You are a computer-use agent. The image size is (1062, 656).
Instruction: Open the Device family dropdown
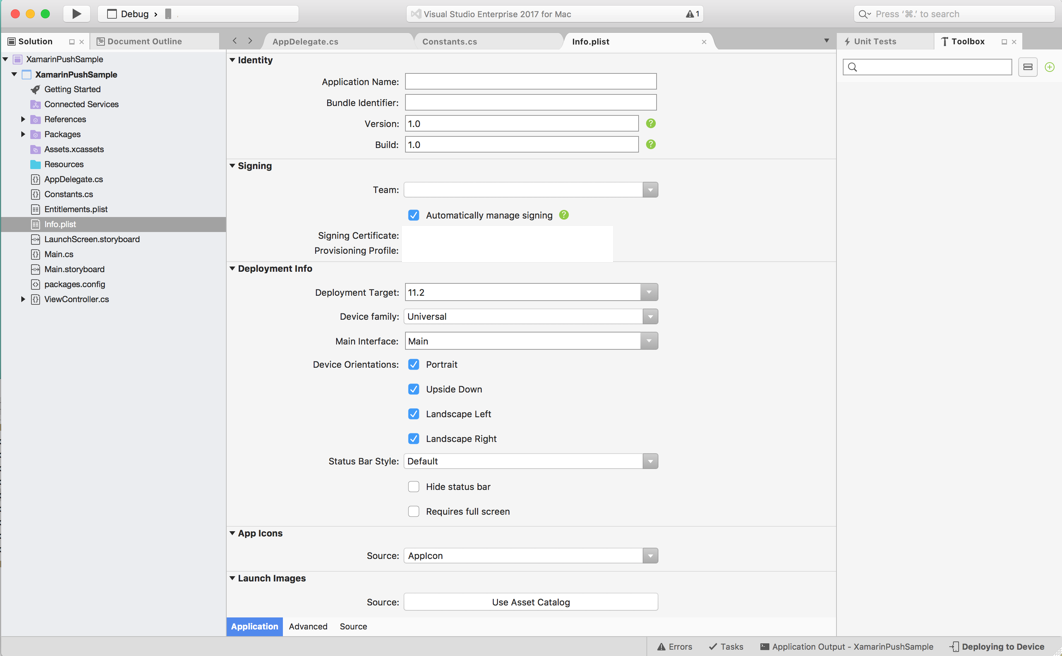point(650,317)
